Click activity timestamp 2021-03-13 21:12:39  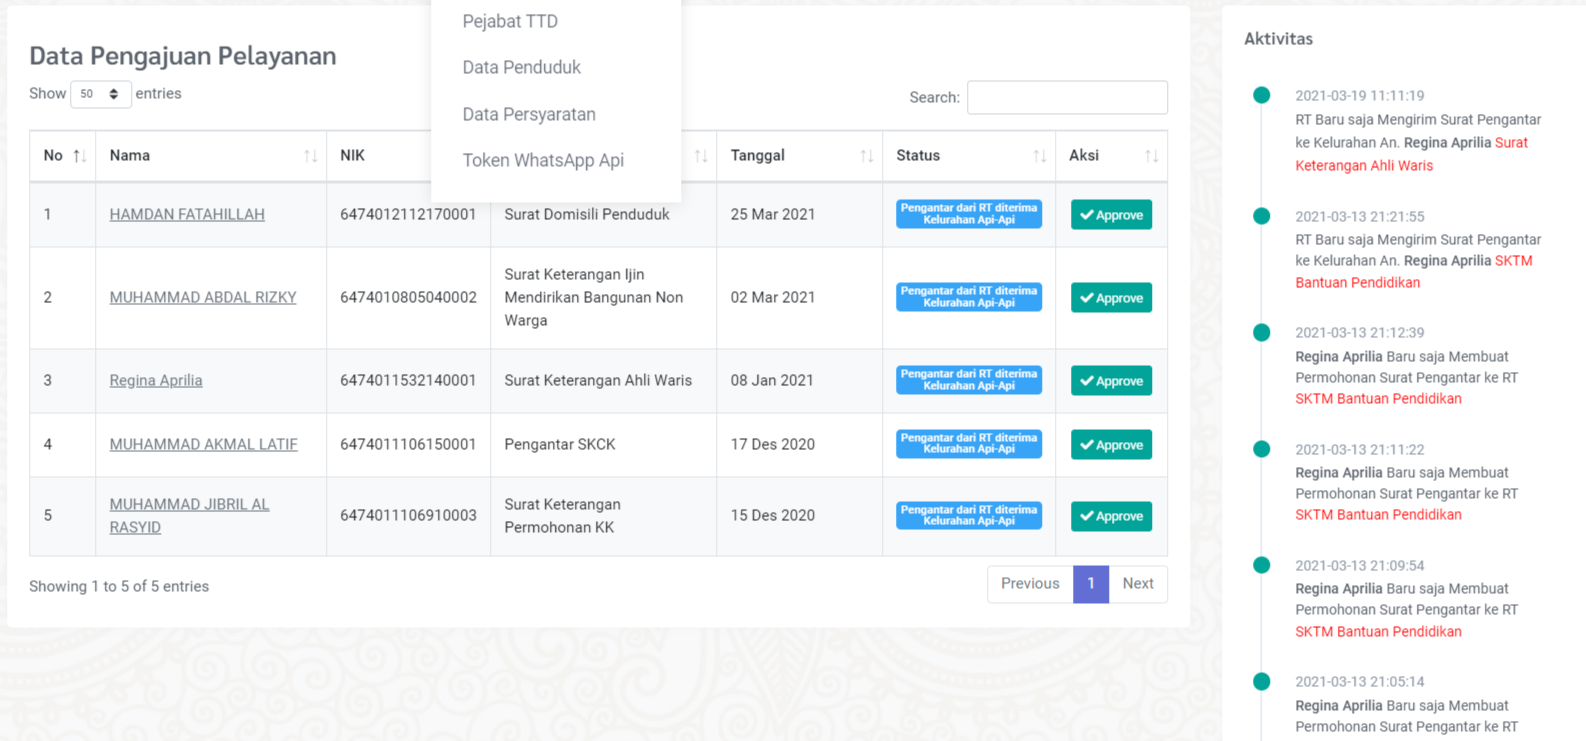1360,332
